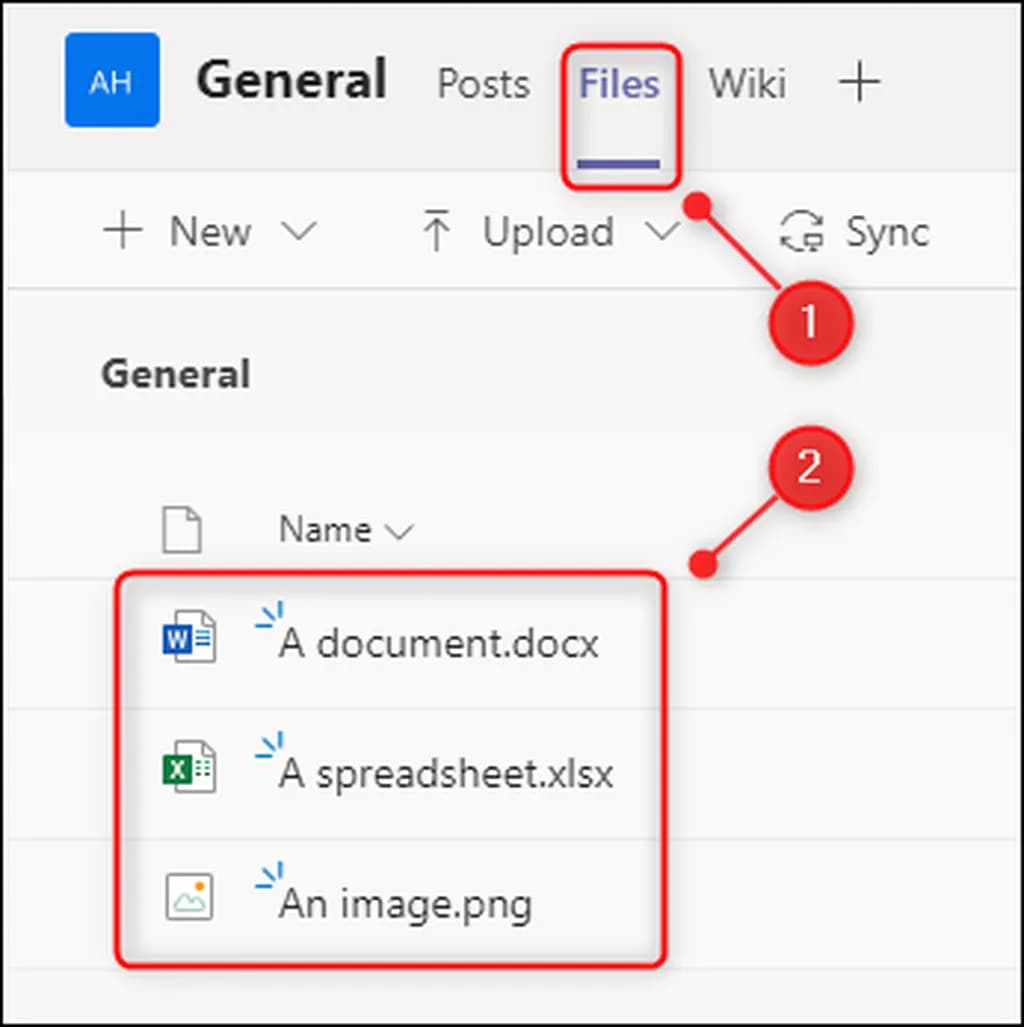The height and width of the screenshot is (1027, 1024).
Task: Click the Word document file icon
Action: pyautogui.click(x=189, y=636)
